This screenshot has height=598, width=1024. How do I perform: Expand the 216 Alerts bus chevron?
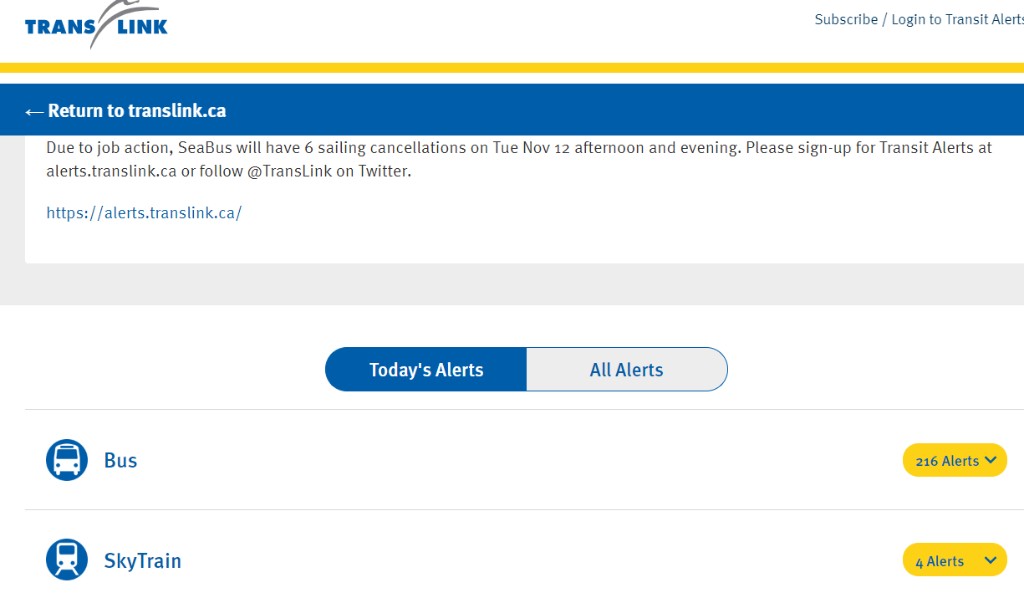coord(991,460)
